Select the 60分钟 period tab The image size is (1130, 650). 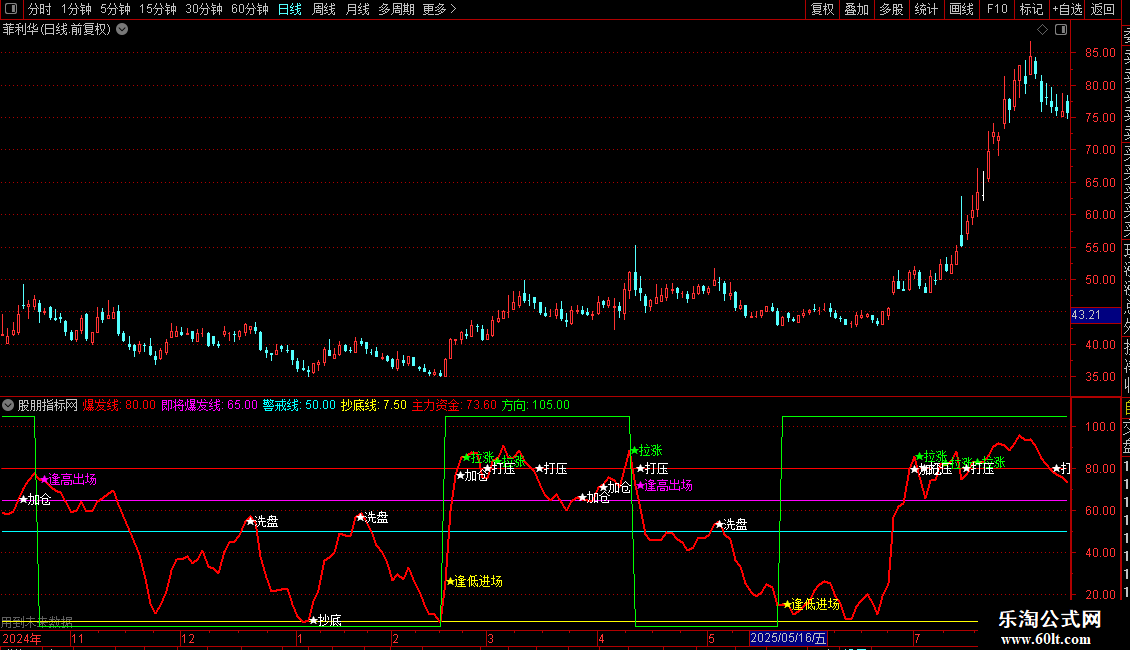click(x=249, y=9)
